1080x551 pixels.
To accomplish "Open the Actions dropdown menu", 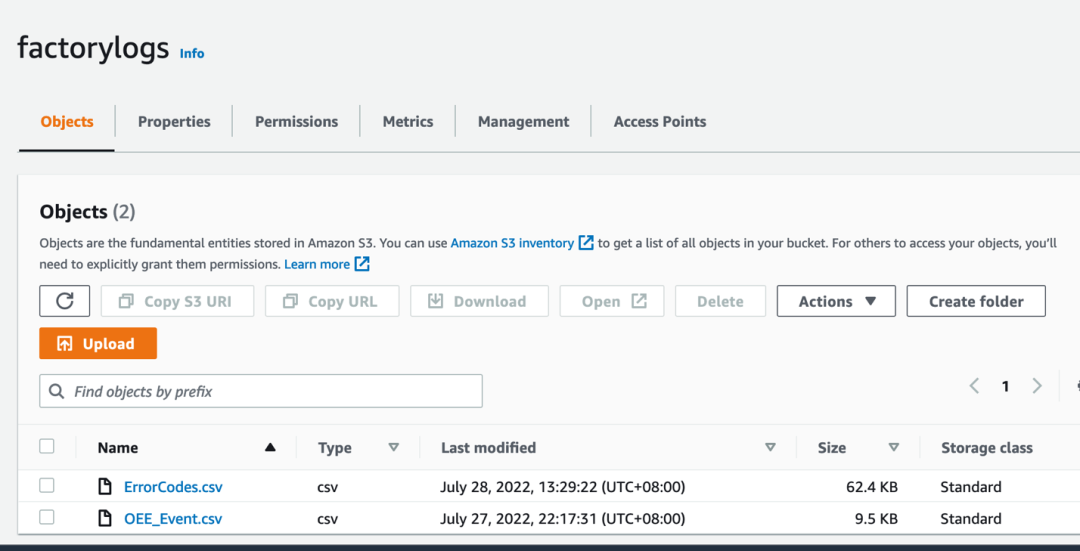I will pos(836,301).
